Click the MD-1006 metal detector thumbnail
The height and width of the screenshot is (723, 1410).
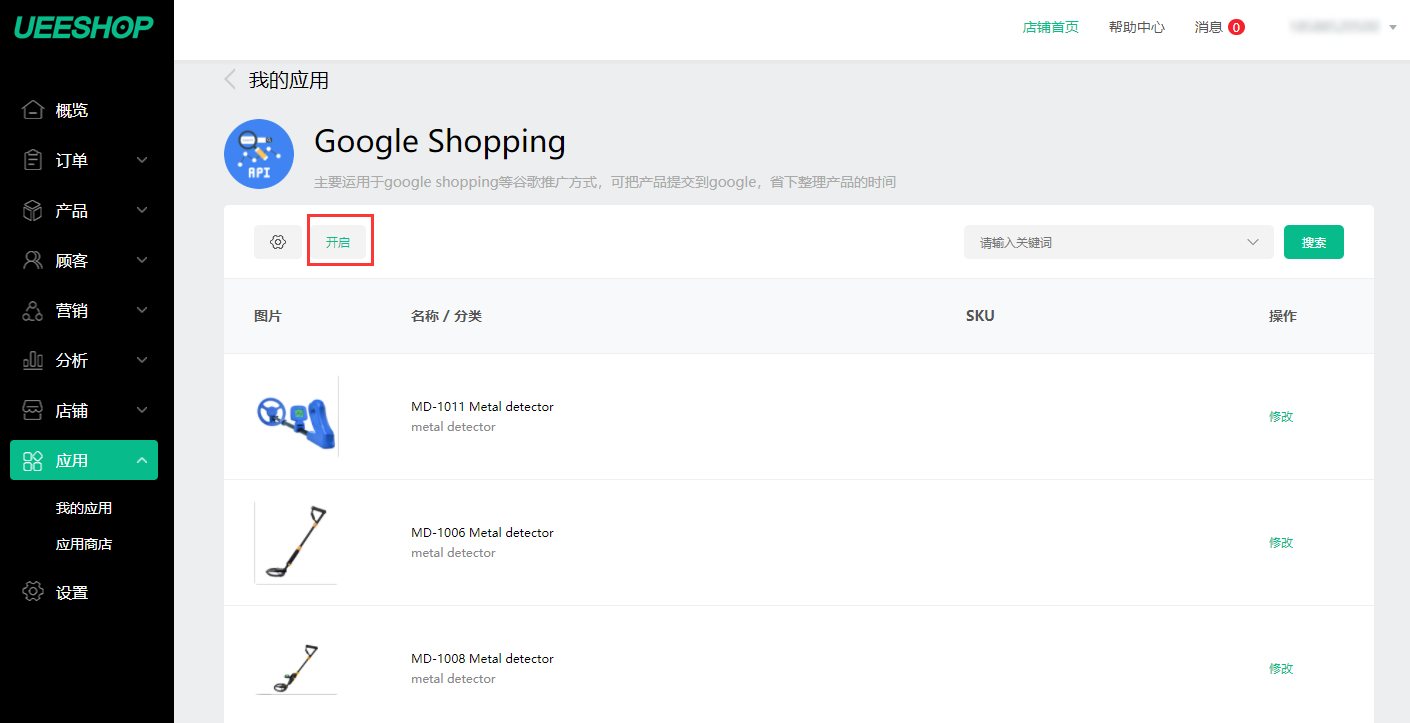tap(296, 542)
